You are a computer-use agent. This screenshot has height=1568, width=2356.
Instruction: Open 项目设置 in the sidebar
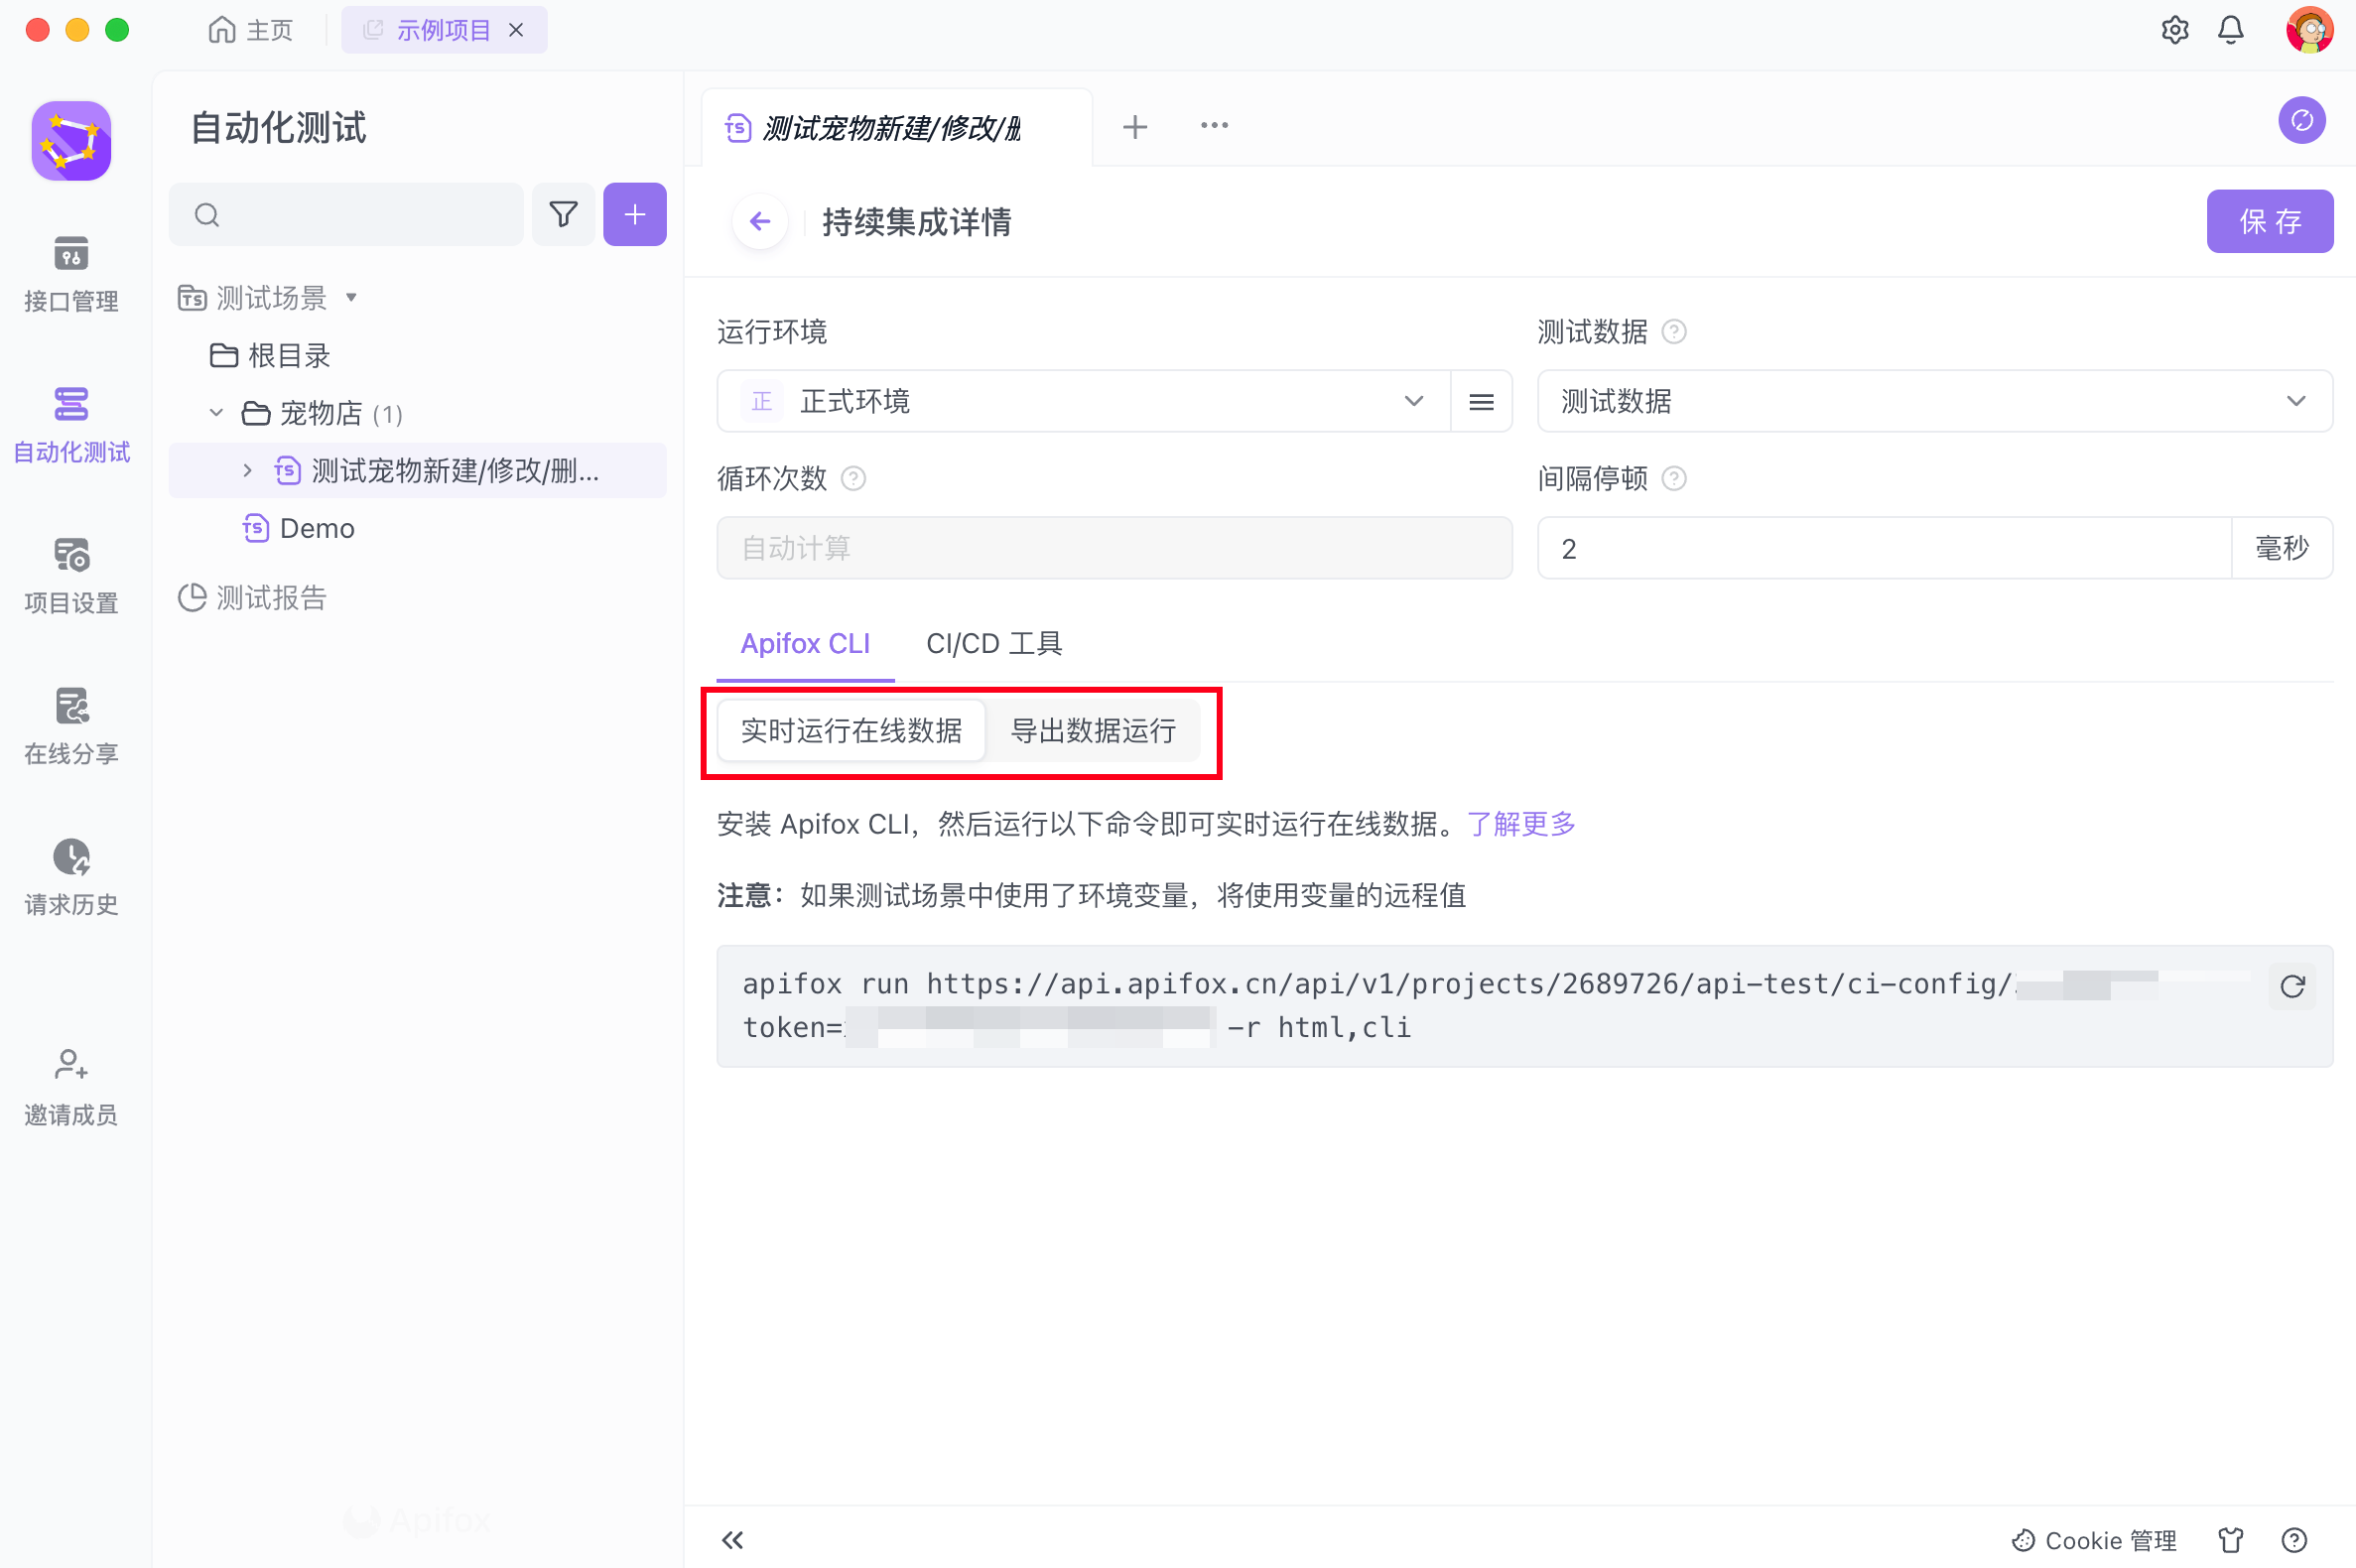click(71, 574)
